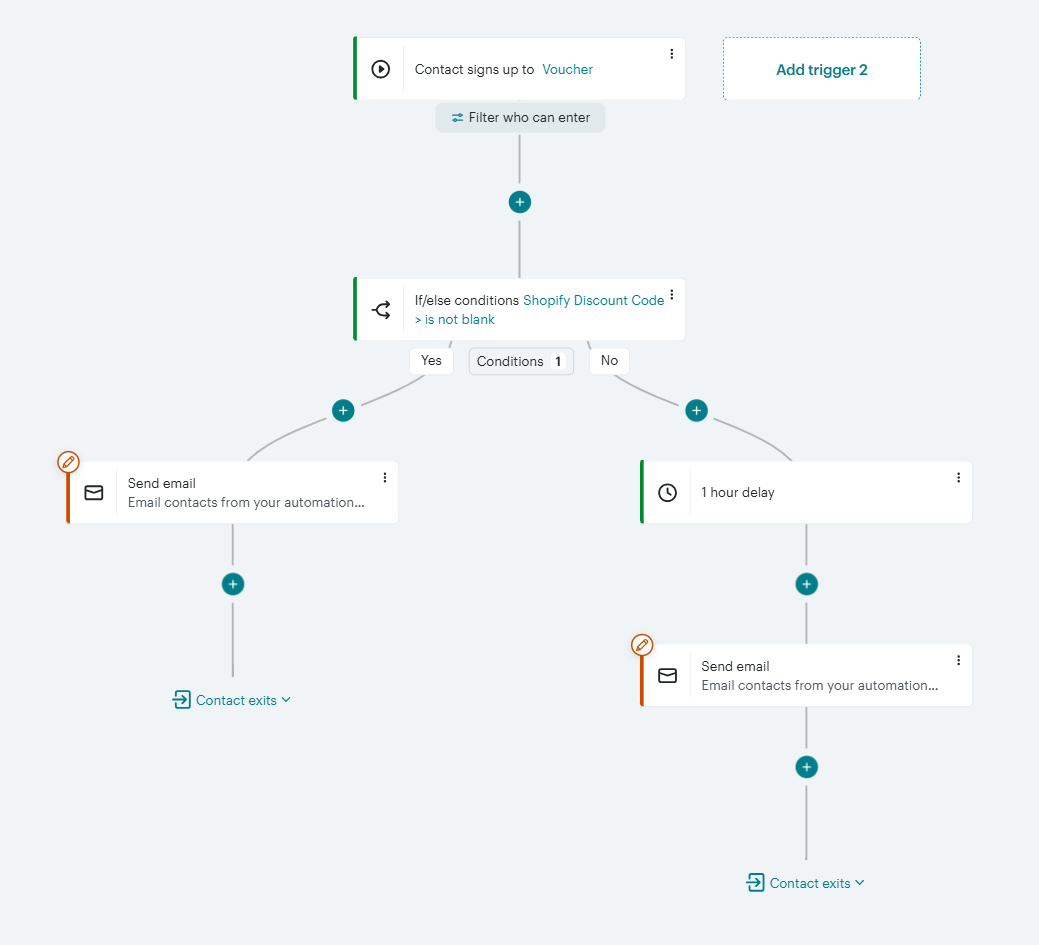Click the envelope icon on the Yes-branch Send email step
1039x945 pixels.
click(x=94, y=492)
